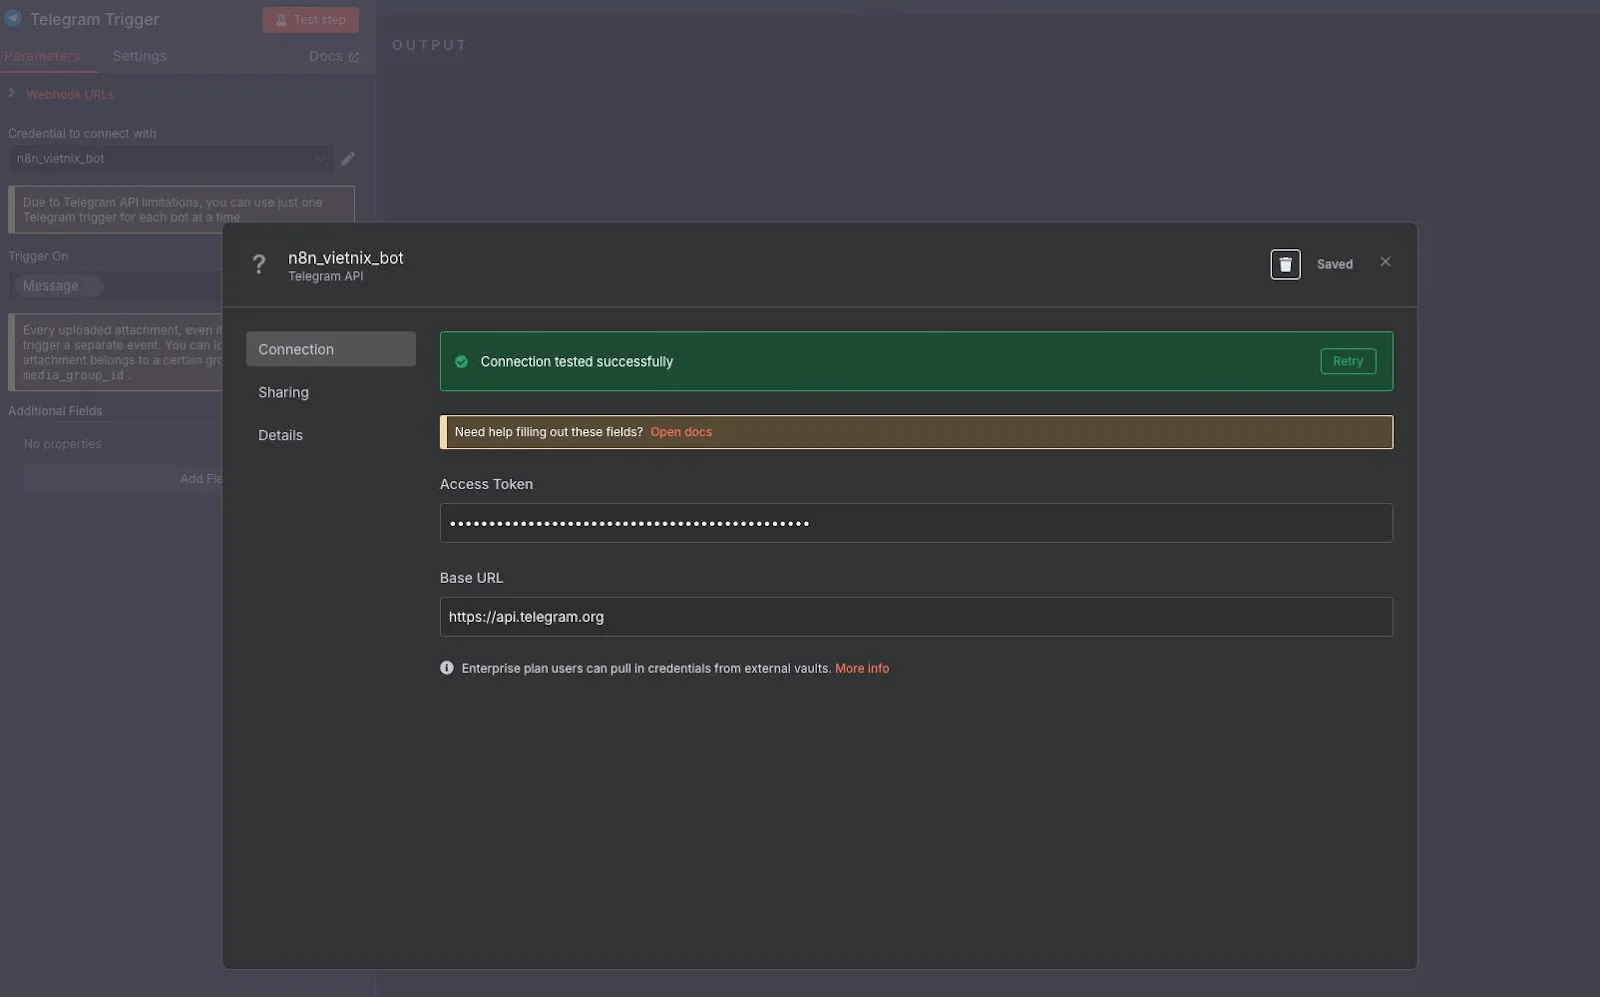The width and height of the screenshot is (1600, 997).
Task: Click the info icon beside Enterprise plan note
Action: click(447, 668)
